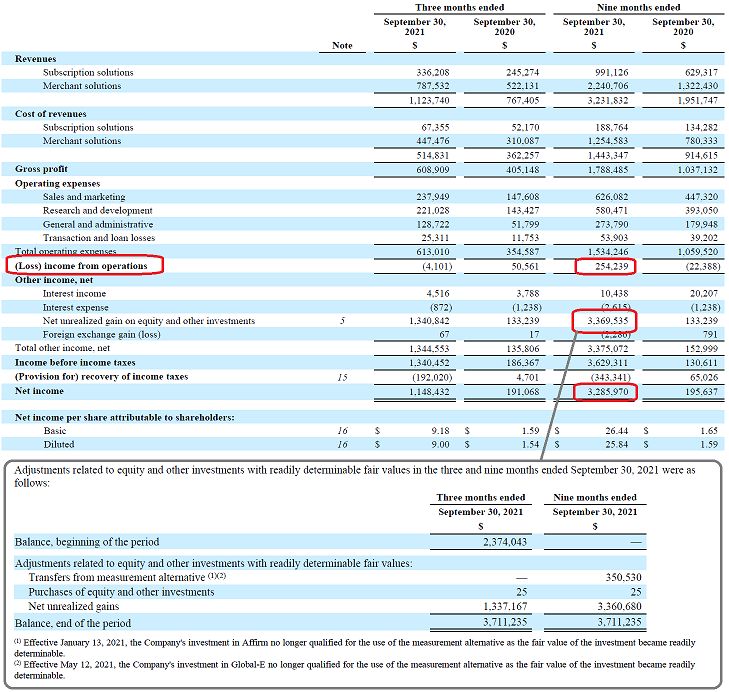Click nine-month net unrealized gains 3,360,680

point(619,606)
